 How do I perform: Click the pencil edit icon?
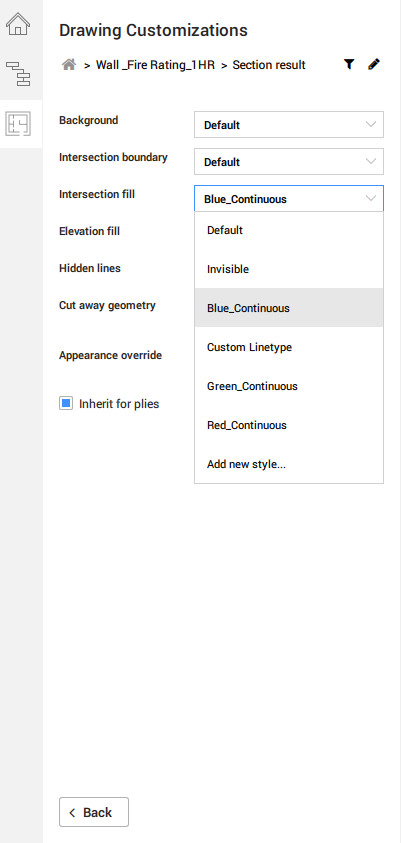click(x=374, y=65)
